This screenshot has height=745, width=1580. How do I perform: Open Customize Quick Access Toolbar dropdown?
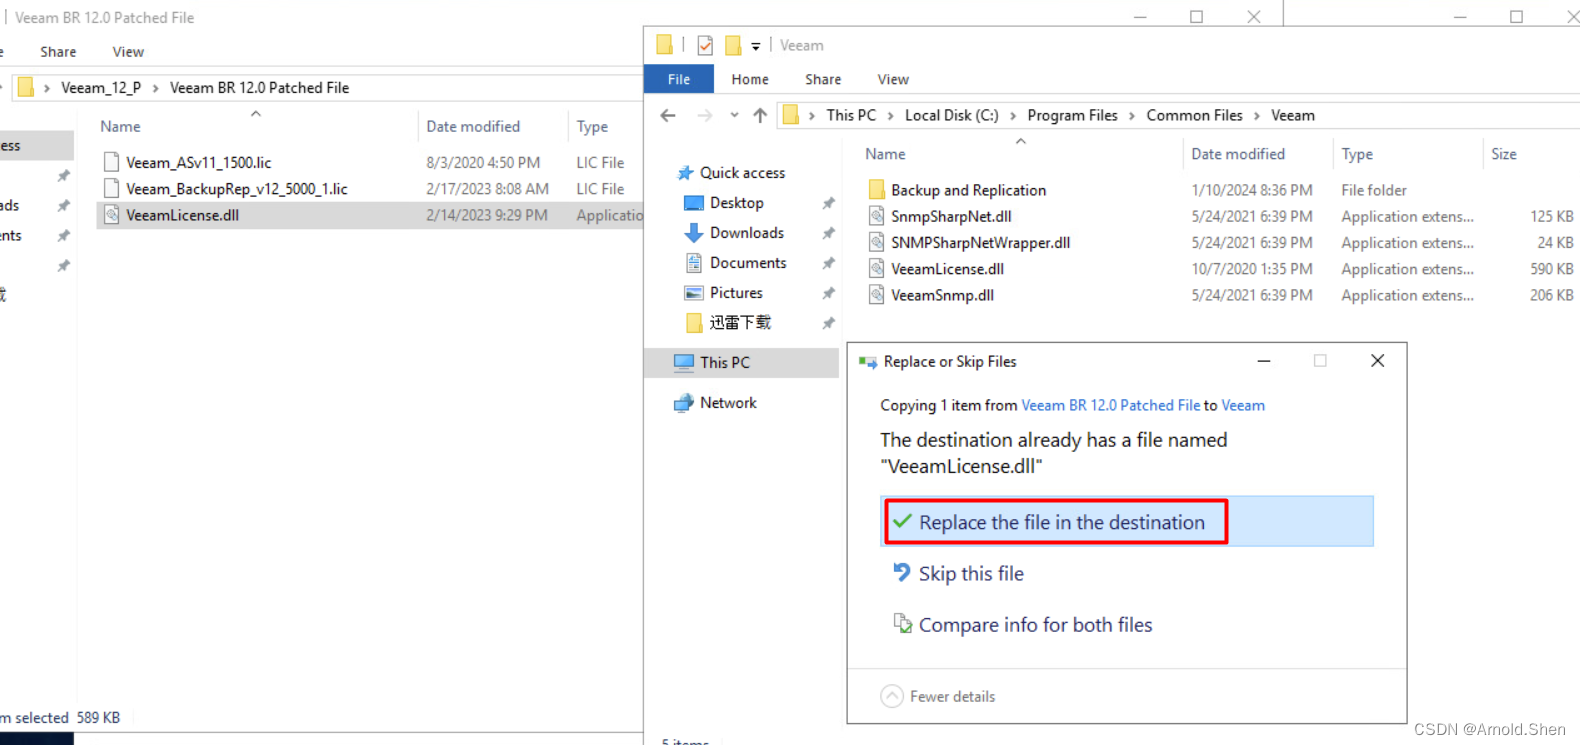click(x=756, y=46)
